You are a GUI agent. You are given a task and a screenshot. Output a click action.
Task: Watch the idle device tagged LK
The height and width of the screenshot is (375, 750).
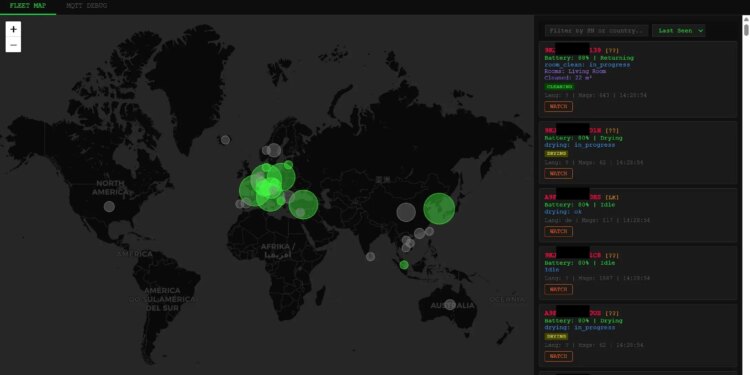coord(558,232)
